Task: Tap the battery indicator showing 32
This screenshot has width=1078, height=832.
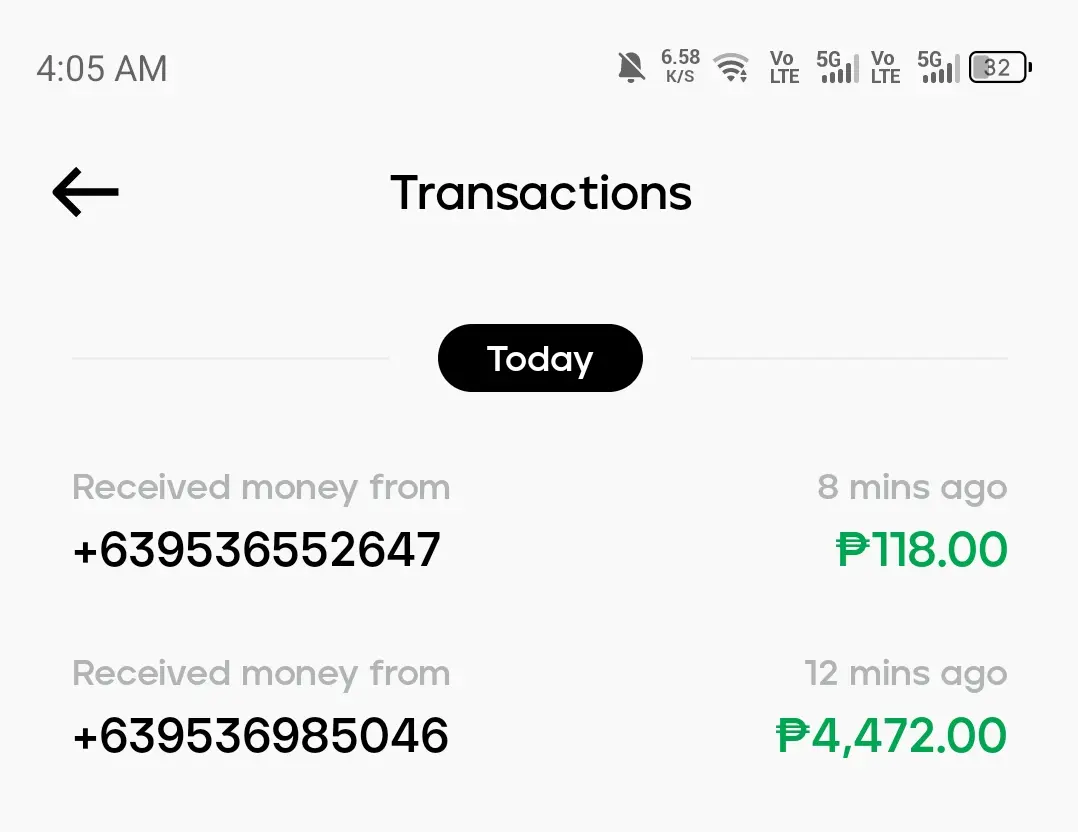Action: click(x=1000, y=67)
